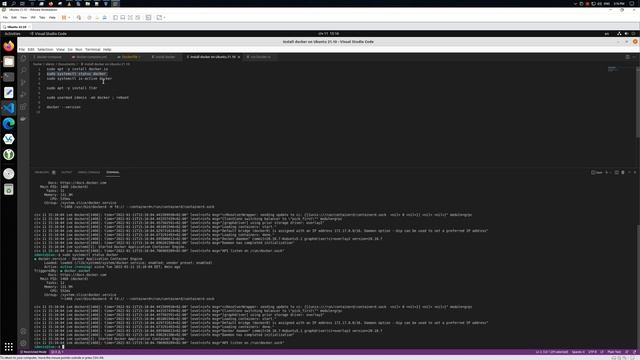640x360 pixels.
Task: Close the install docker on ubuntu tab
Action: tap(239, 57)
